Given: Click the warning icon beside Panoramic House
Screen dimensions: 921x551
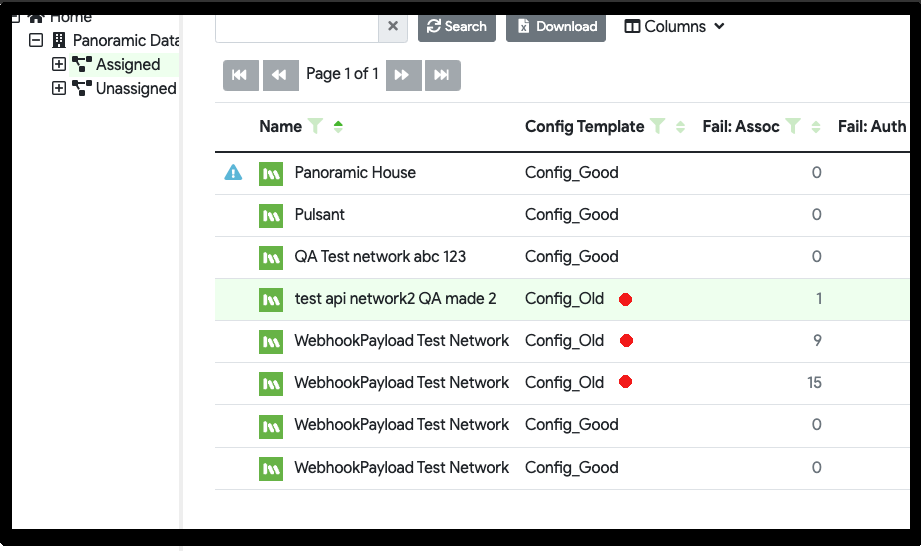Looking at the screenshot, I should 233,173.
